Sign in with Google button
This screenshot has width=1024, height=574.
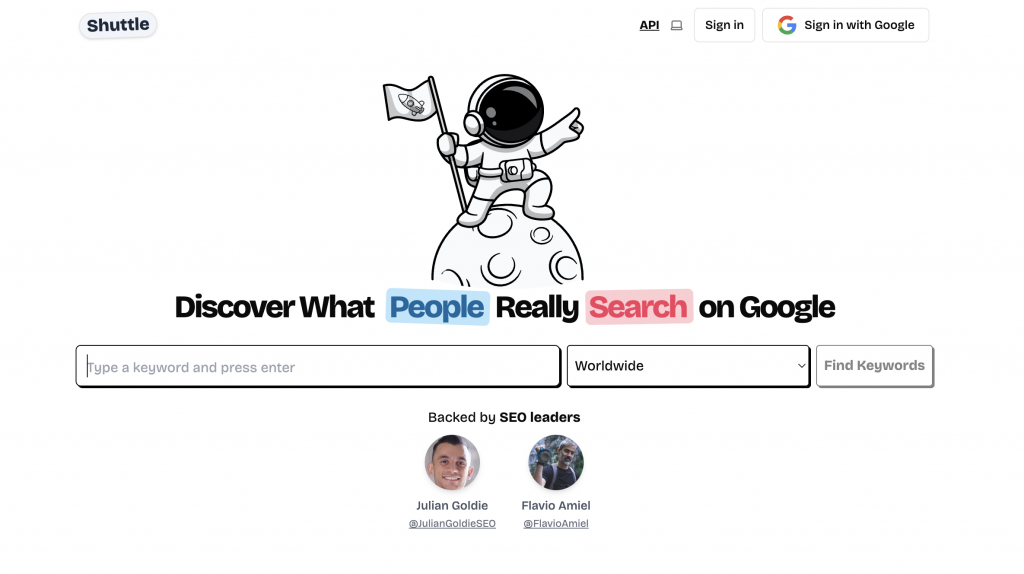click(846, 25)
